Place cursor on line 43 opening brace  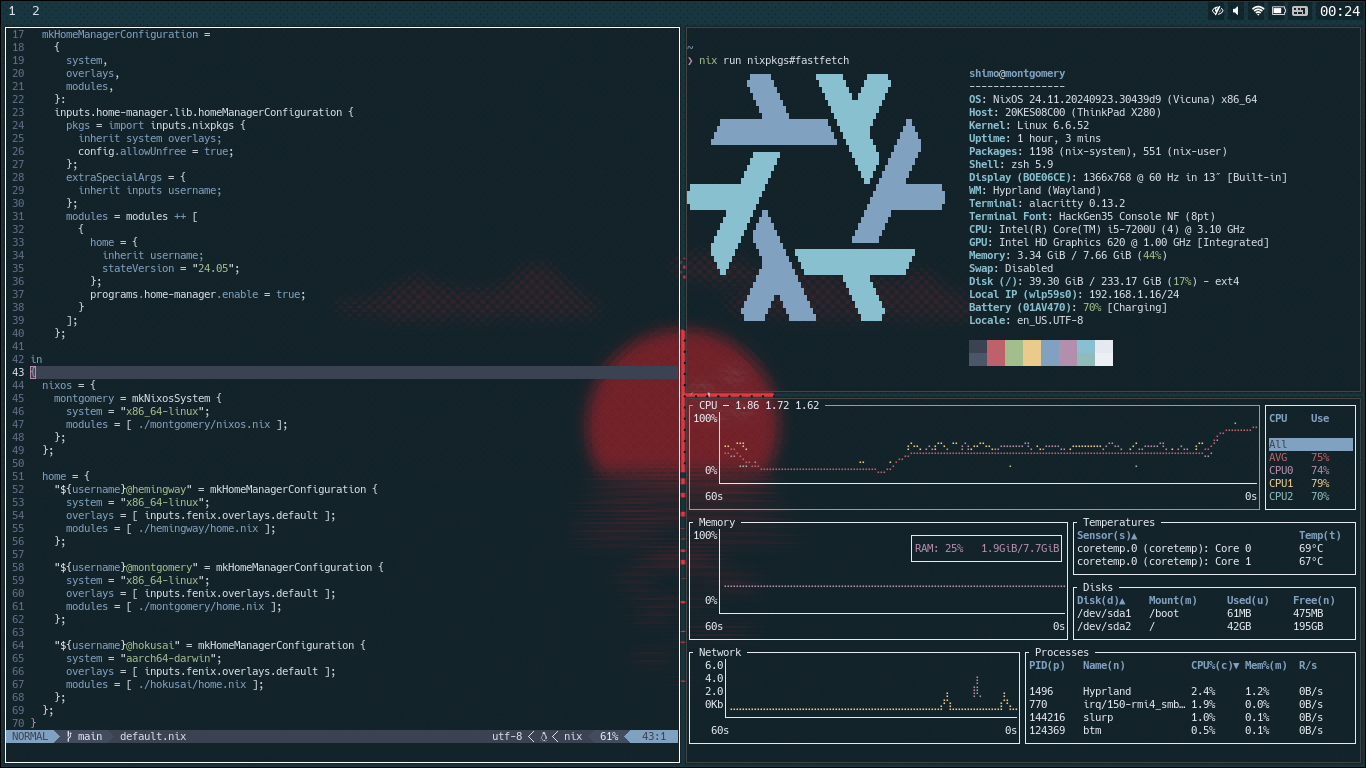click(x=33, y=372)
